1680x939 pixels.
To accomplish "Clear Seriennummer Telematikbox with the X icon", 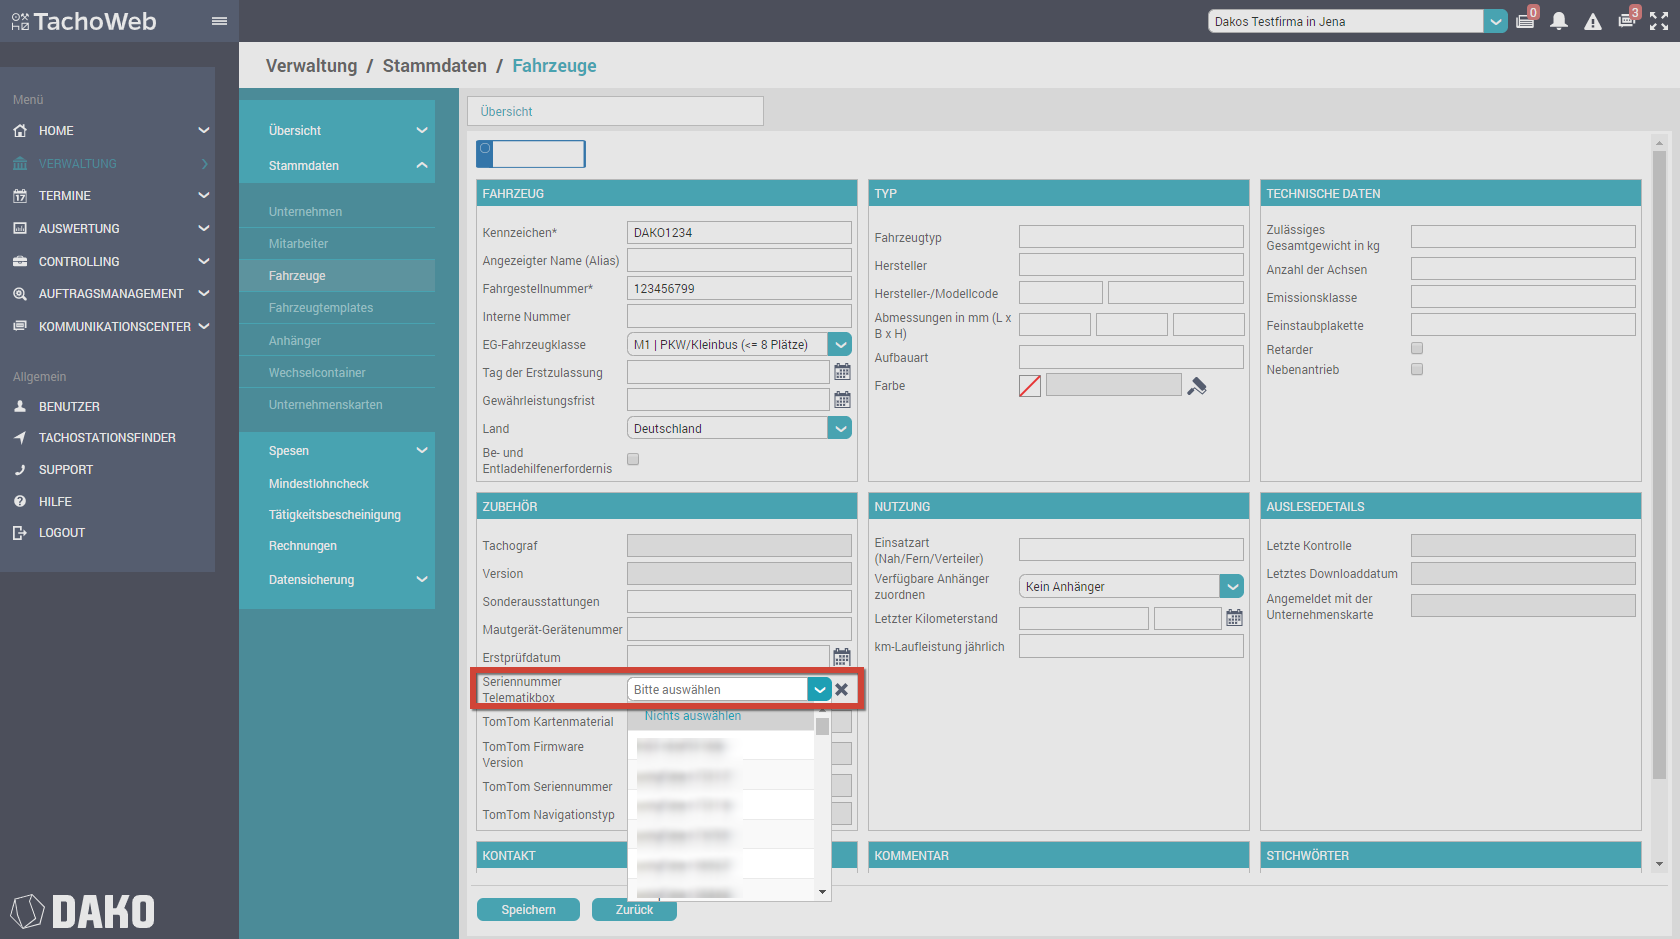I will pos(842,690).
